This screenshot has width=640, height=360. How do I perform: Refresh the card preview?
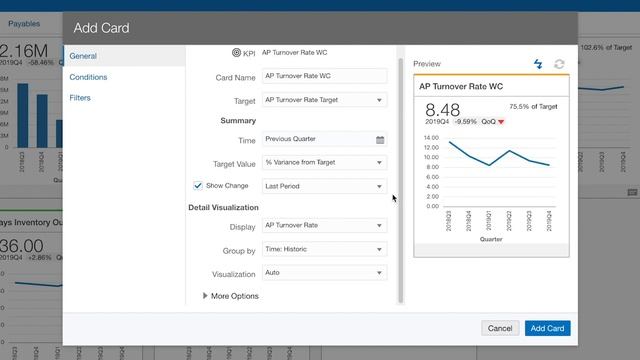pos(559,64)
